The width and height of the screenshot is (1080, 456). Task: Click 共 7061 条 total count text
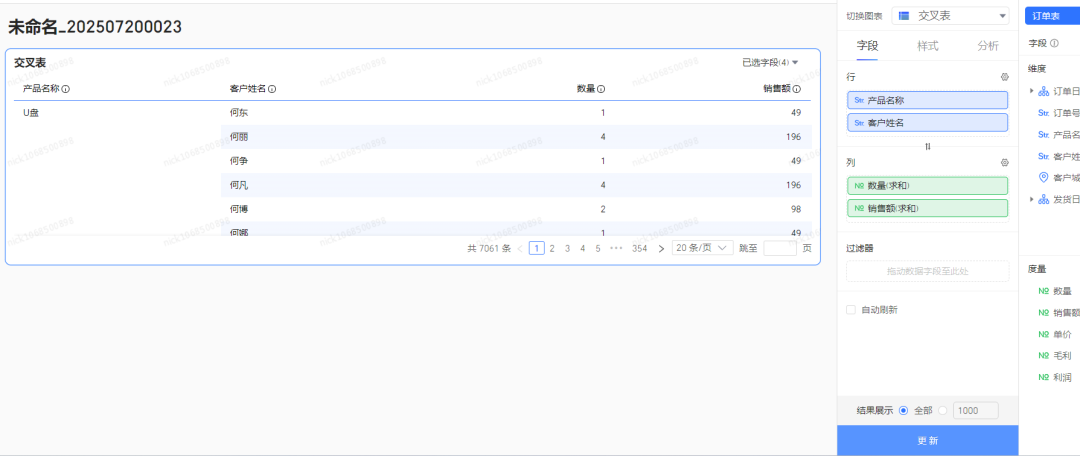pyautogui.click(x=489, y=249)
